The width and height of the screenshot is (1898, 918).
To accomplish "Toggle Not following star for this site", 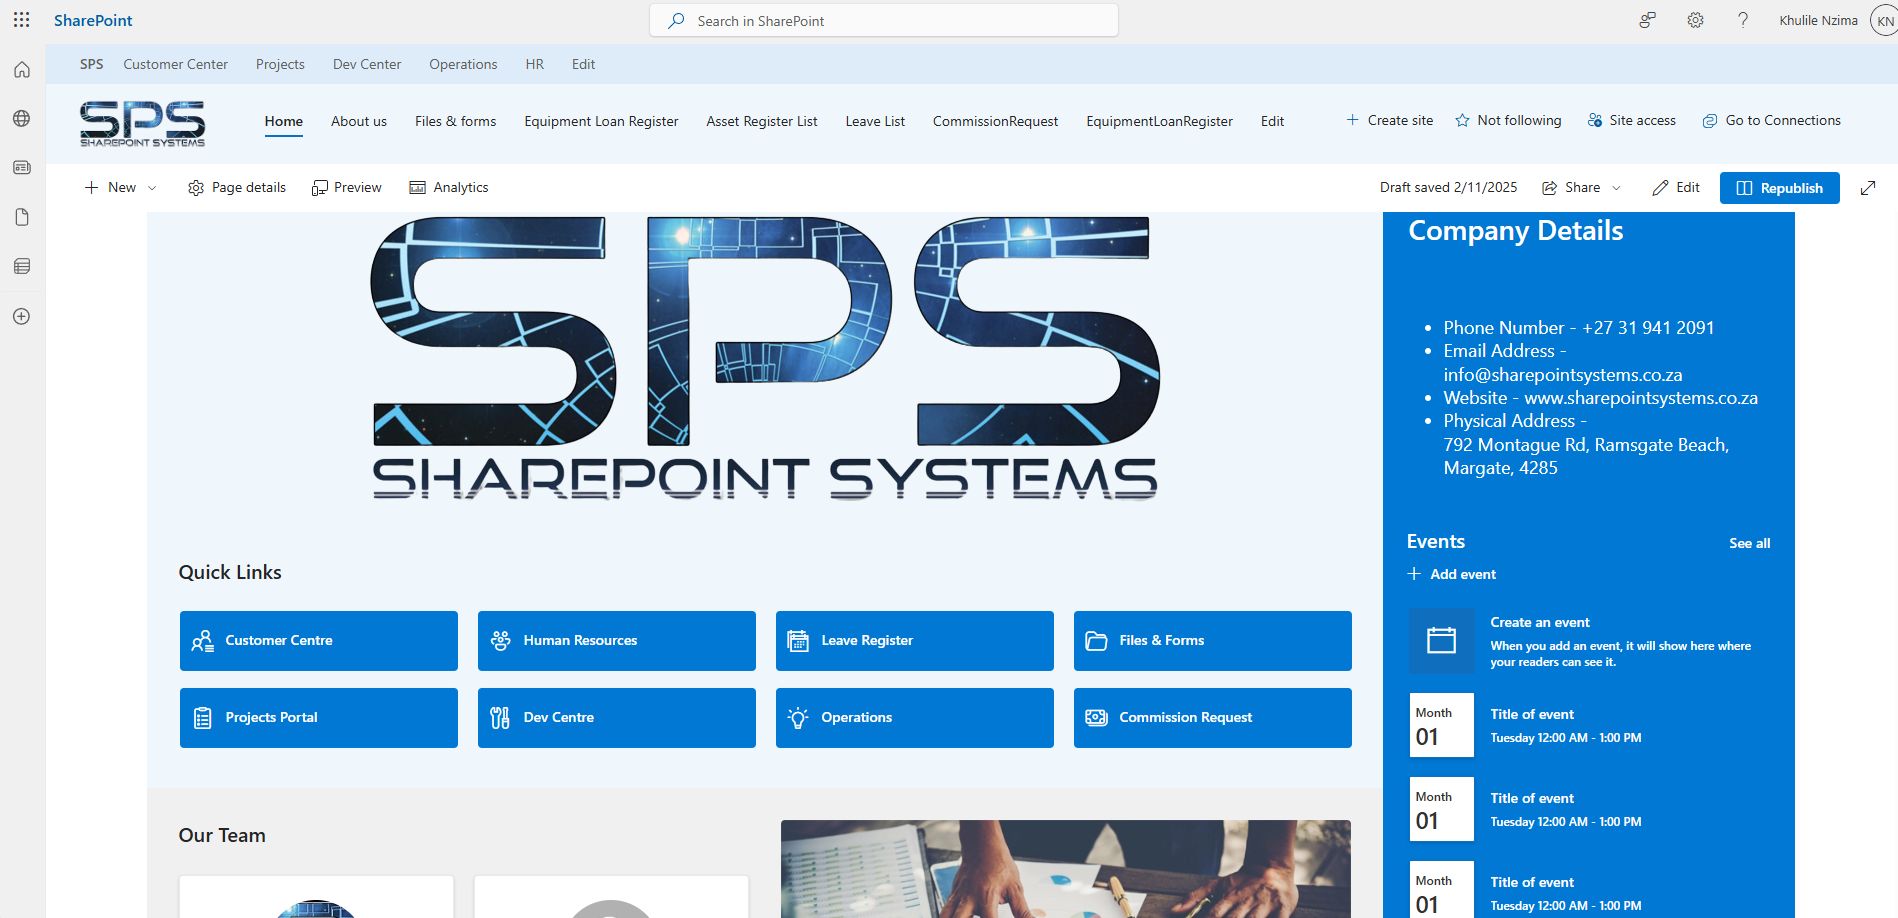I will click(x=1508, y=120).
